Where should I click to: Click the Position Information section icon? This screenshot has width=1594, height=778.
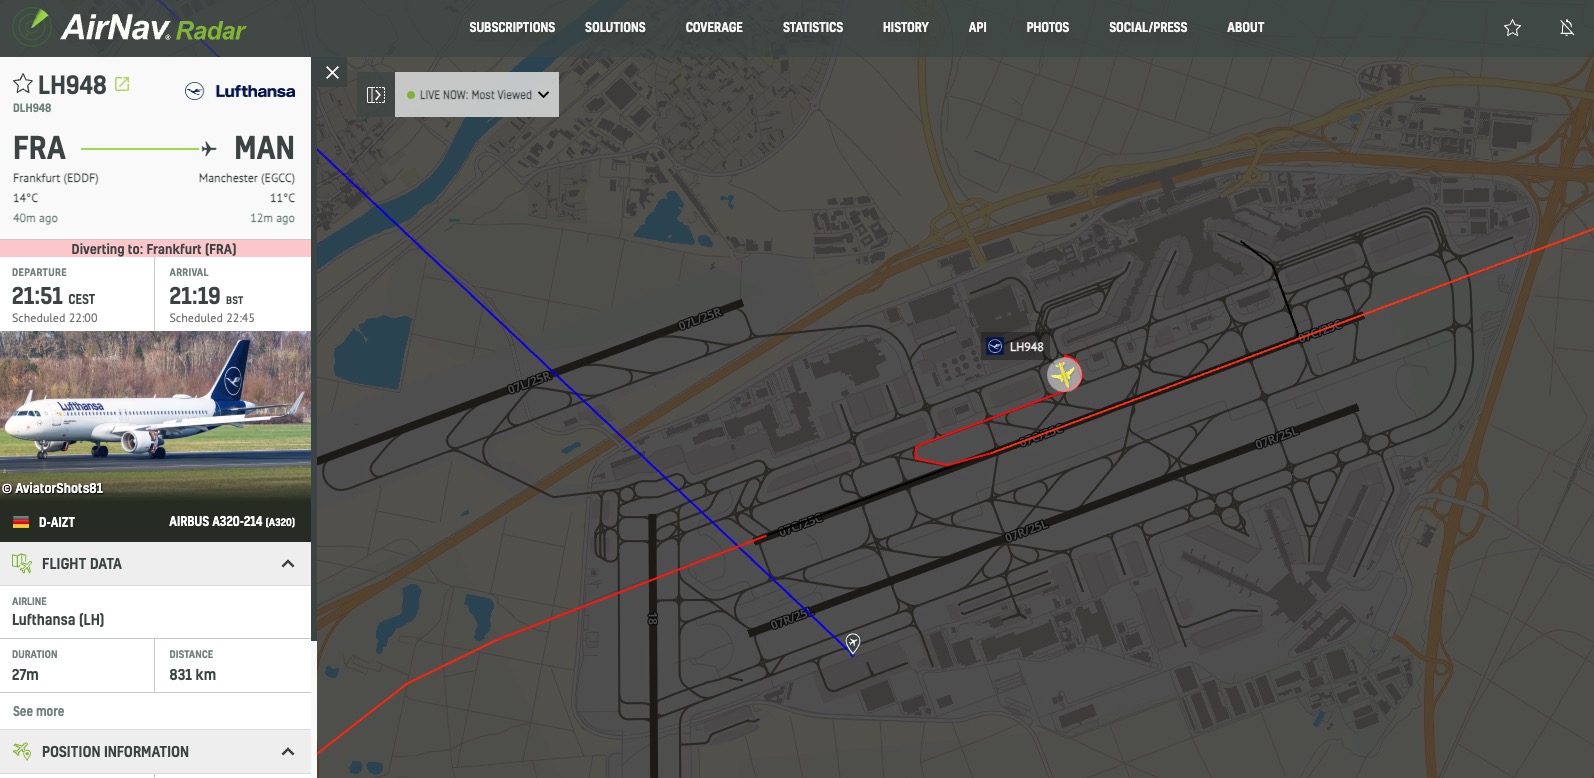click(22, 751)
